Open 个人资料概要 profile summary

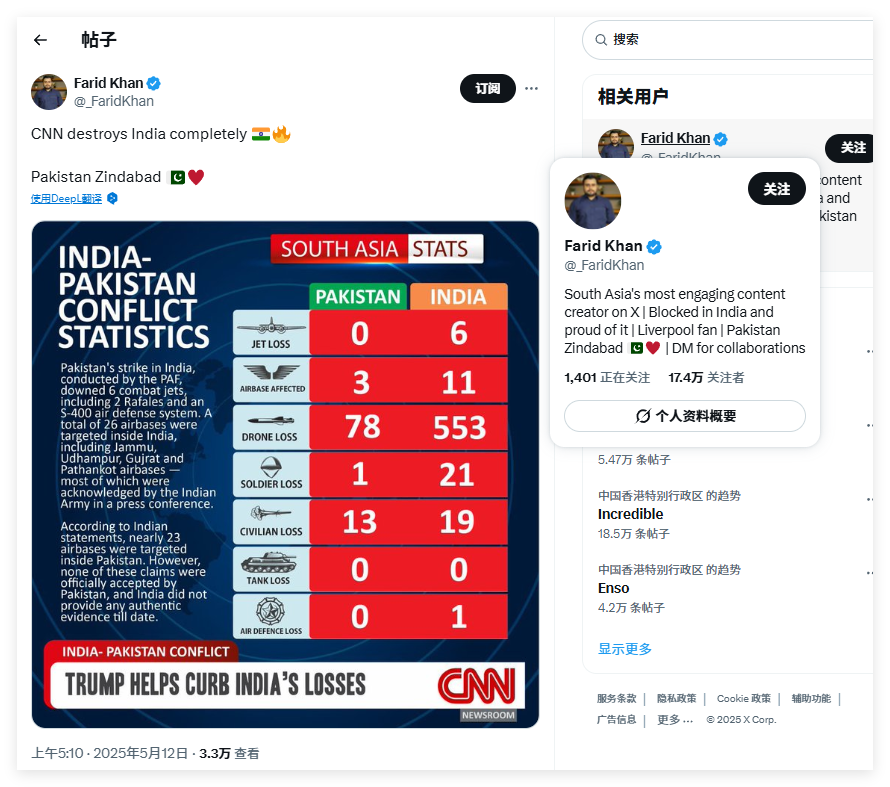coord(685,416)
